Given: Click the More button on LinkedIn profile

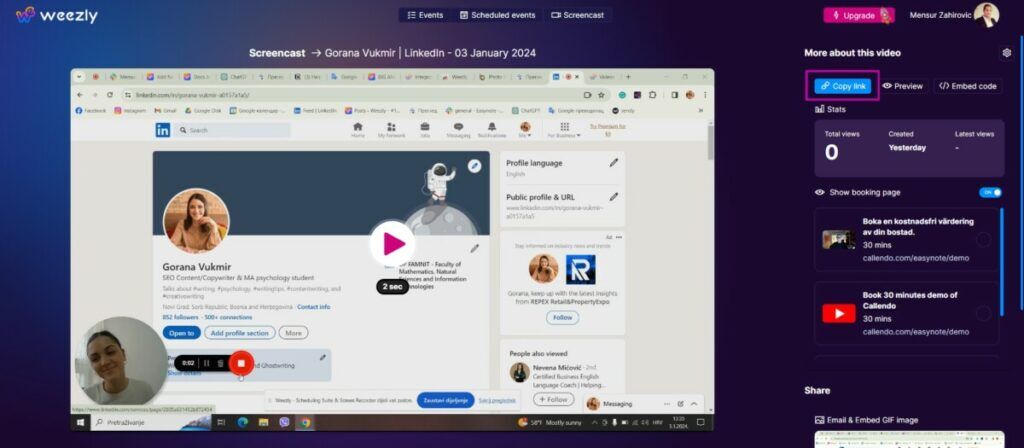Looking at the screenshot, I should 293,333.
